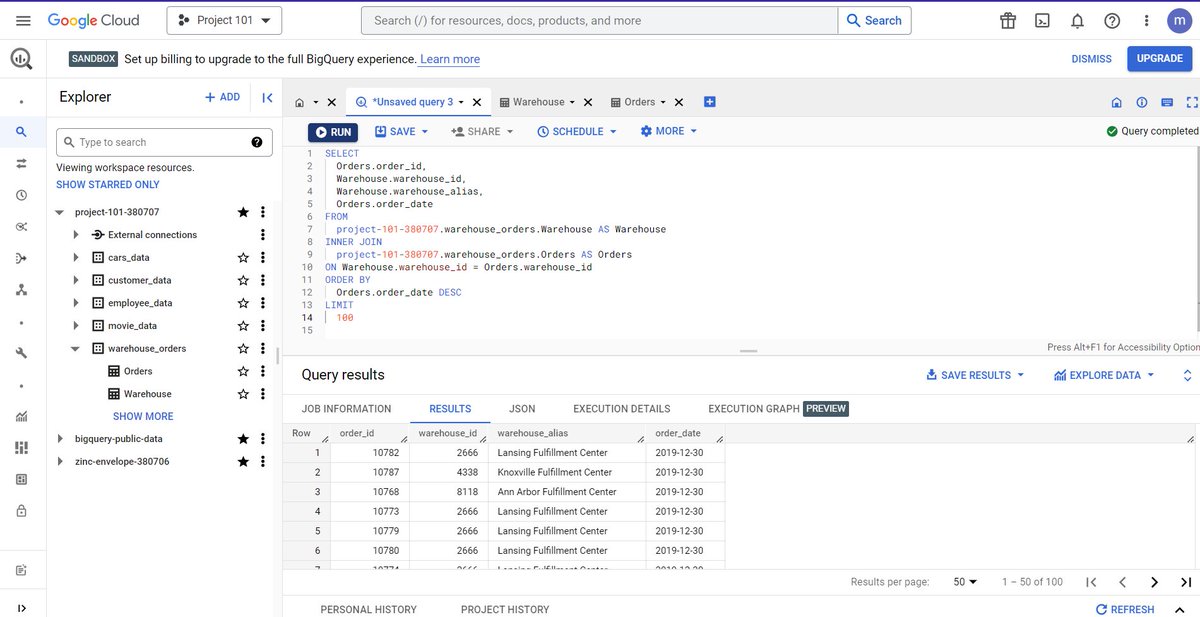Toggle full screen editor icon
The image size is (1200, 617).
(1192, 102)
